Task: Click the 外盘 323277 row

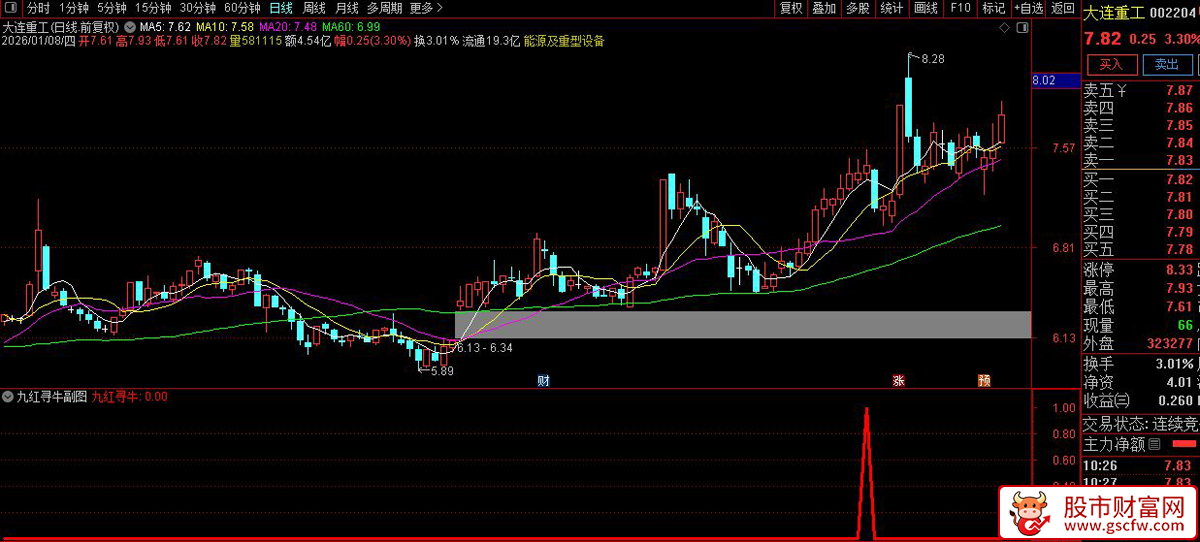Action: tap(1140, 344)
